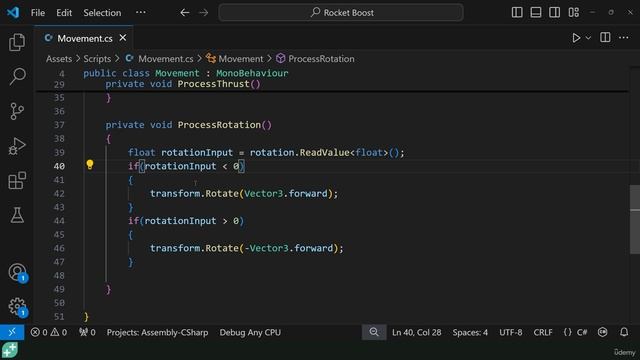The width and height of the screenshot is (640, 360).
Task: Open editor More Actions ellipsis
Action: click(624, 38)
